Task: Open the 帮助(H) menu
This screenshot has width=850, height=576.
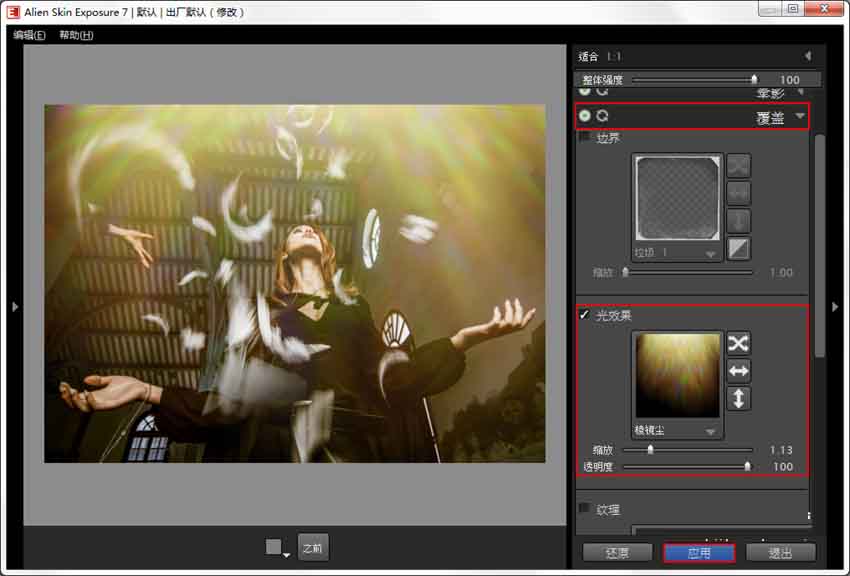Action: [76, 35]
